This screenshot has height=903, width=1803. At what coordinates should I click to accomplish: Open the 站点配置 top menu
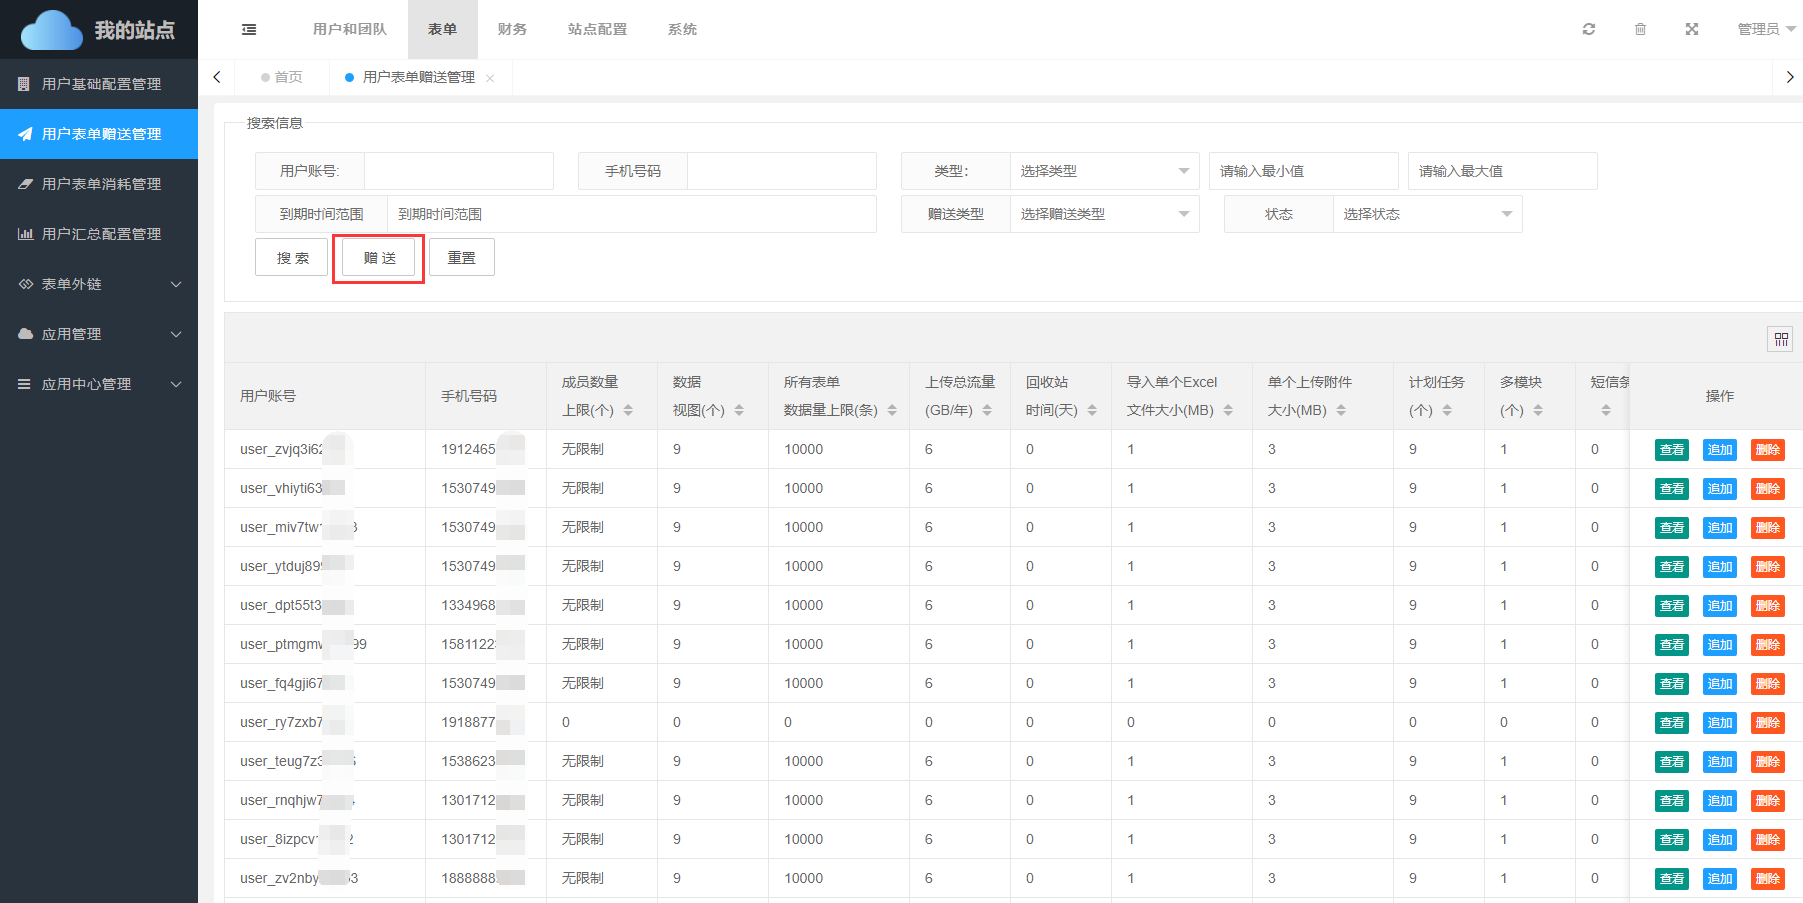(597, 29)
